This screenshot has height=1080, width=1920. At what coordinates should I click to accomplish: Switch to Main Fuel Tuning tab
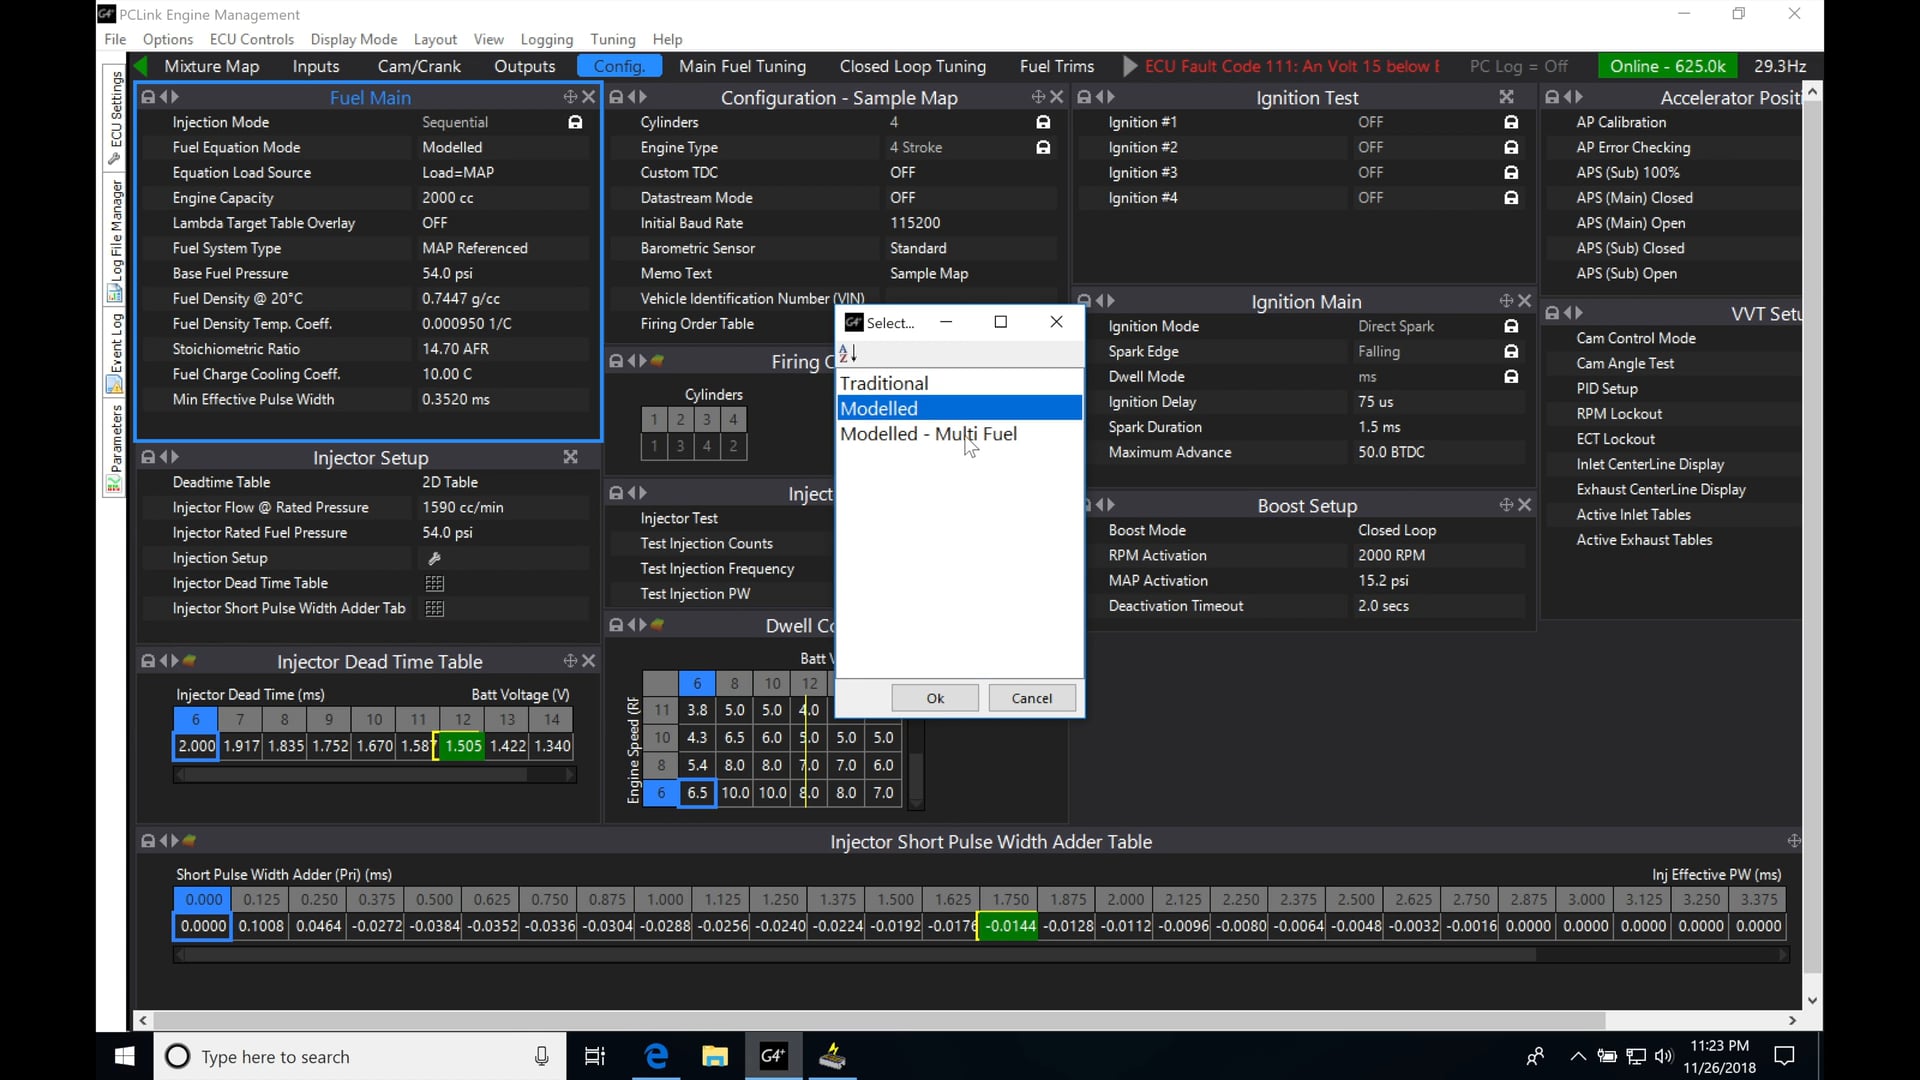pos(742,66)
